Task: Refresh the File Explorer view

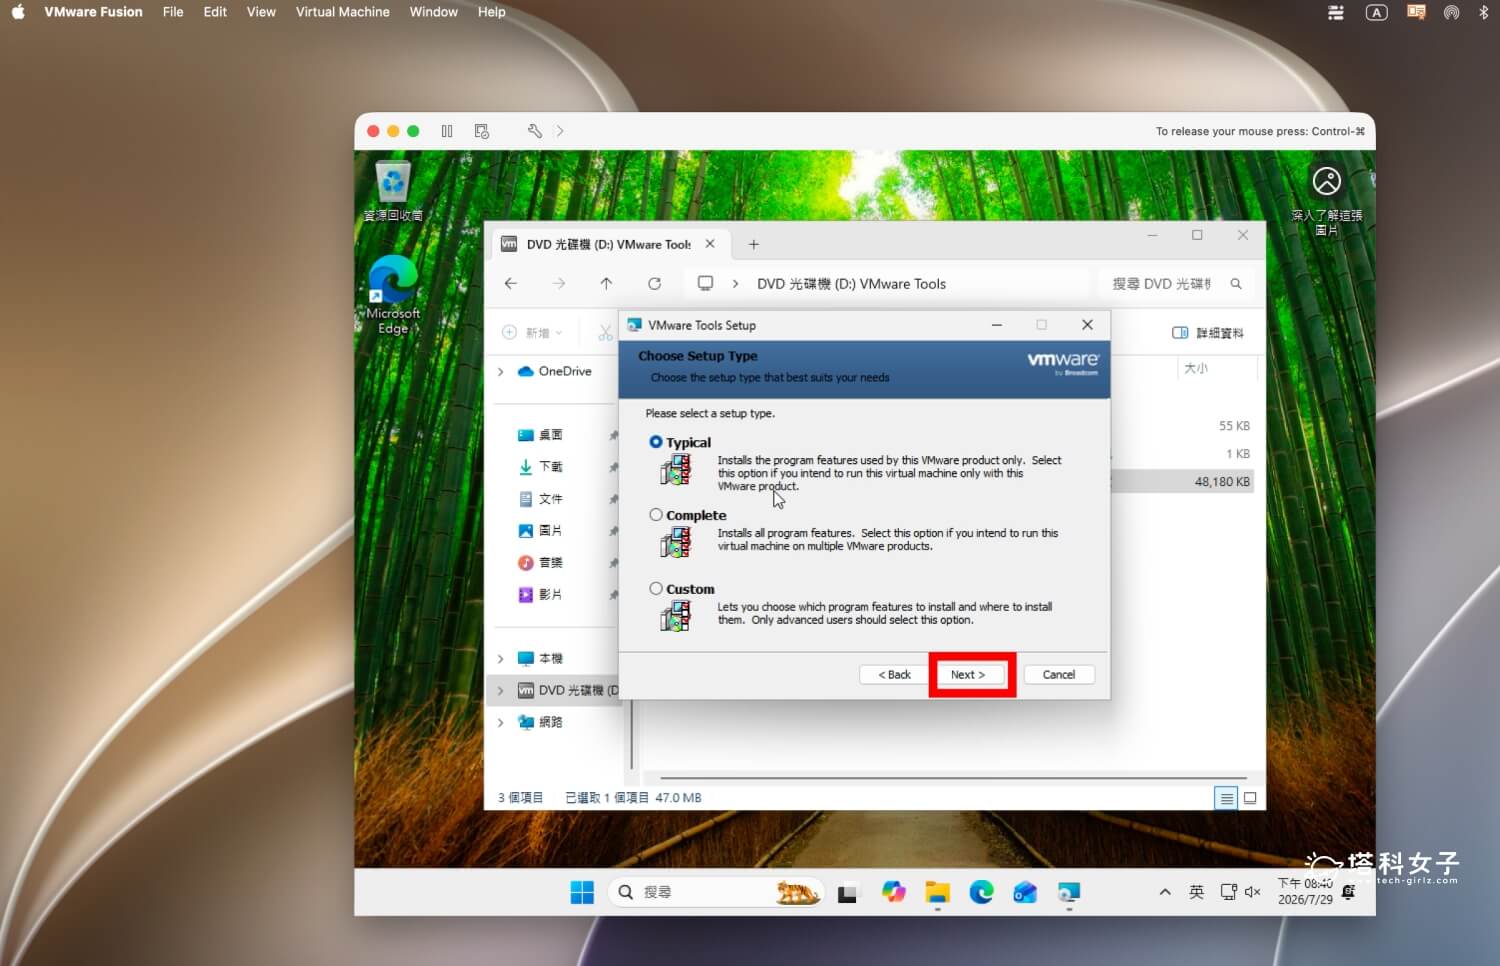Action: pos(654,284)
